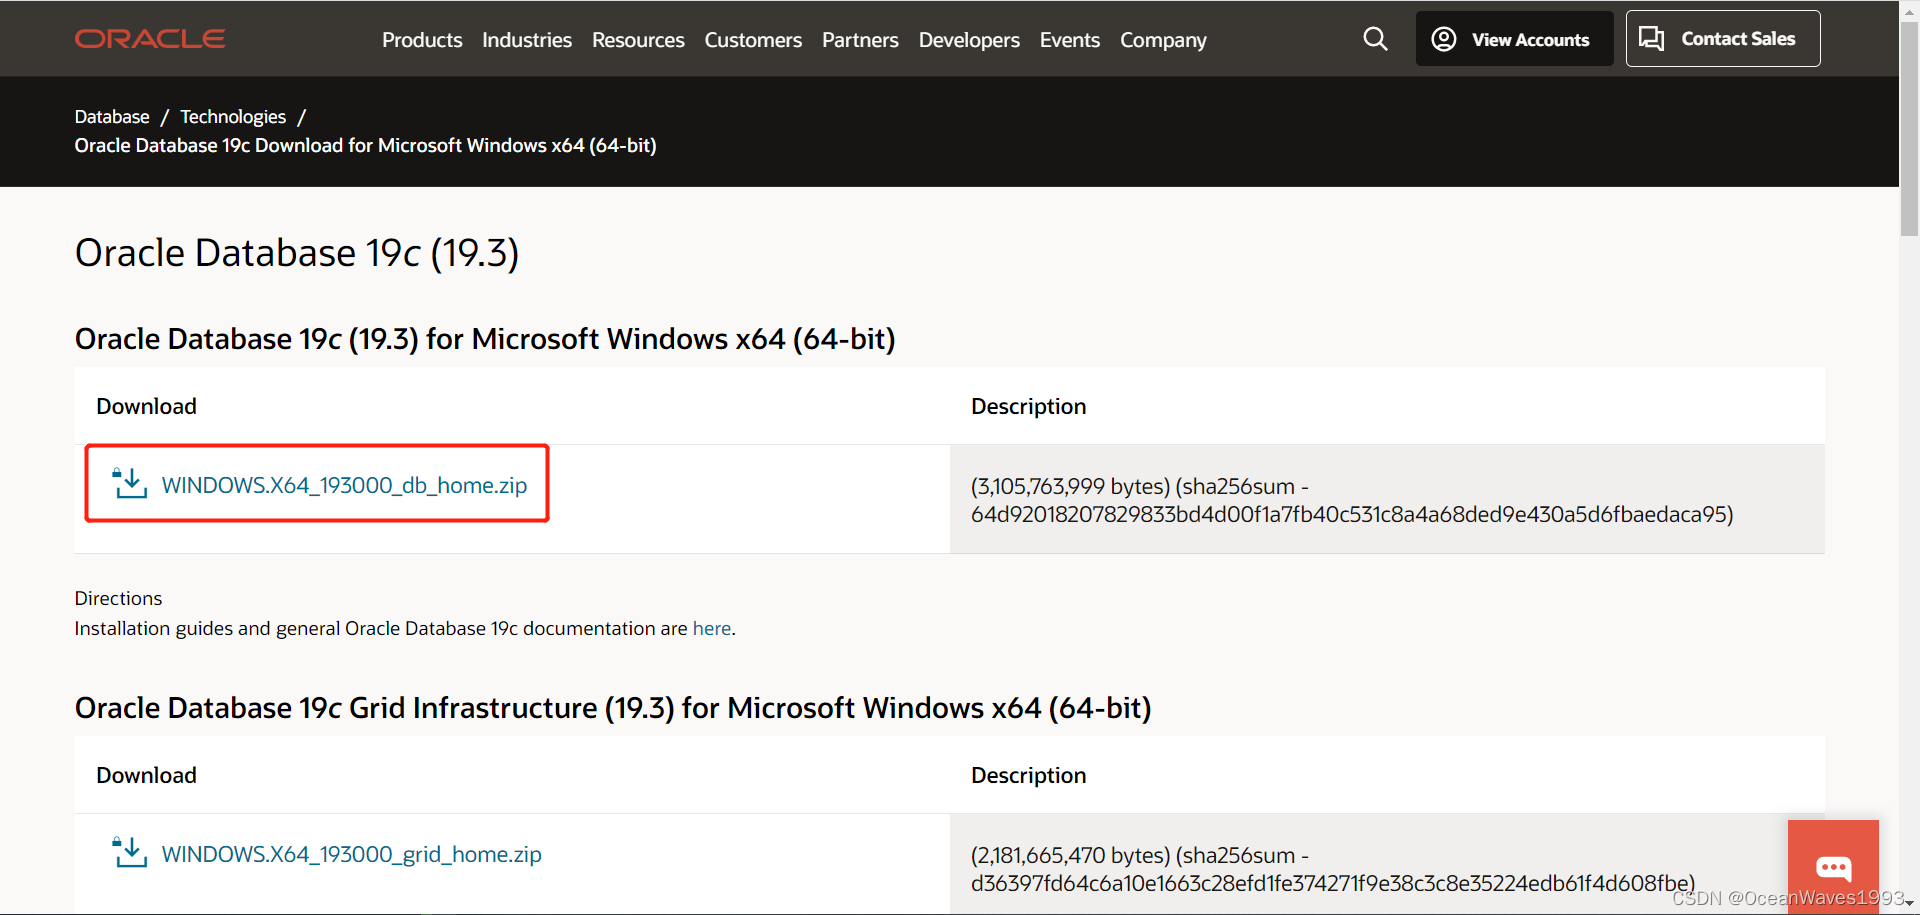Open the Company menu

pos(1163,40)
